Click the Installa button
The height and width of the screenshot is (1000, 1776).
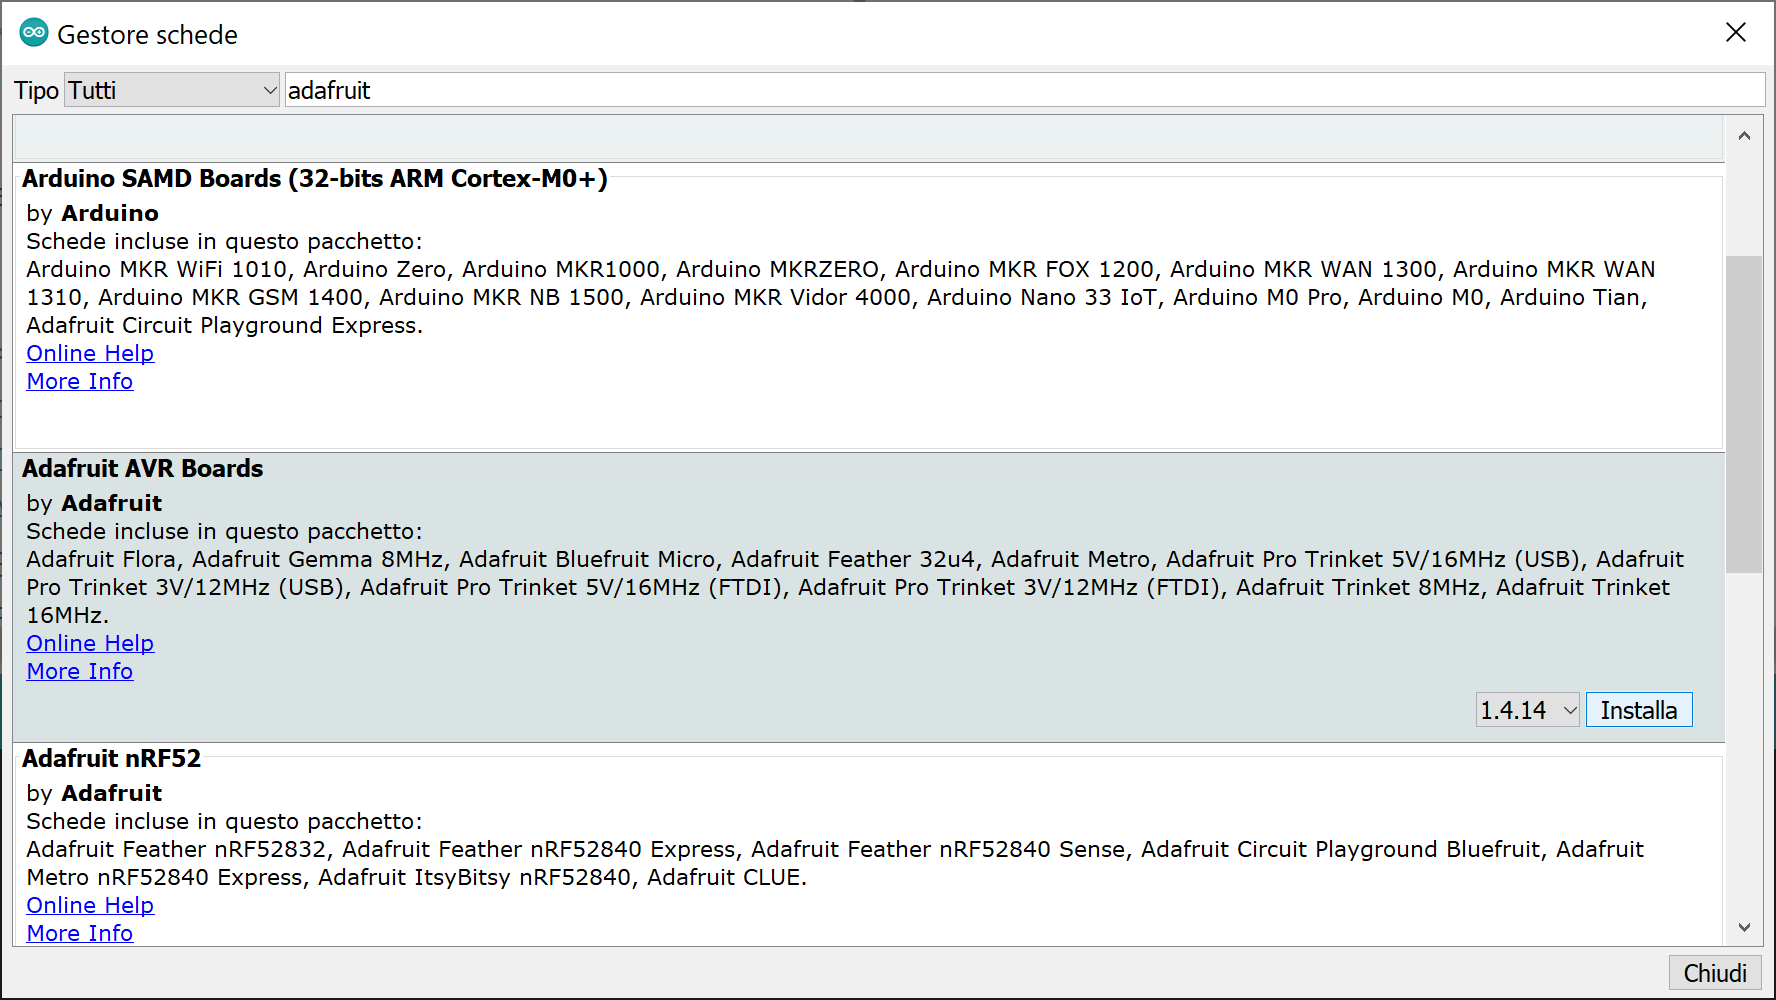point(1639,710)
